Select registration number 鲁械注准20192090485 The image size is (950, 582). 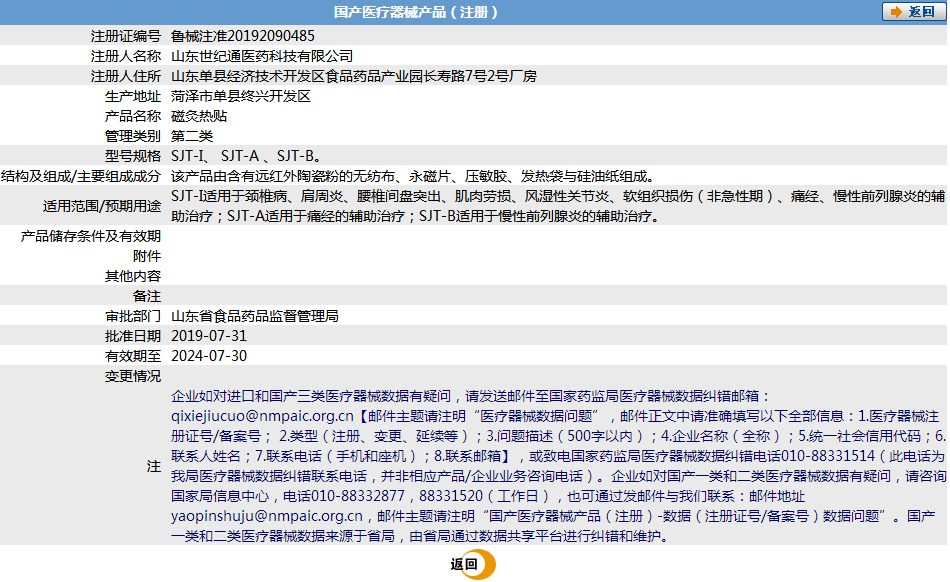(x=243, y=36)
